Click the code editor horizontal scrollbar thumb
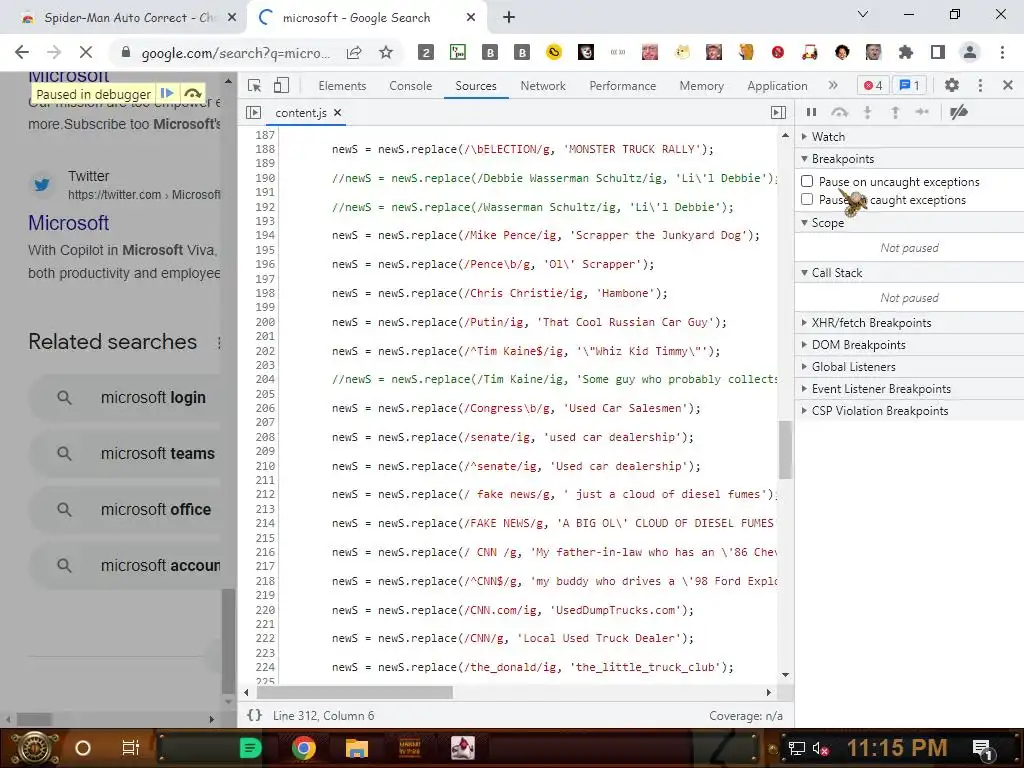The height and width of the screenshot is (768, 1024). pos(353,692)
